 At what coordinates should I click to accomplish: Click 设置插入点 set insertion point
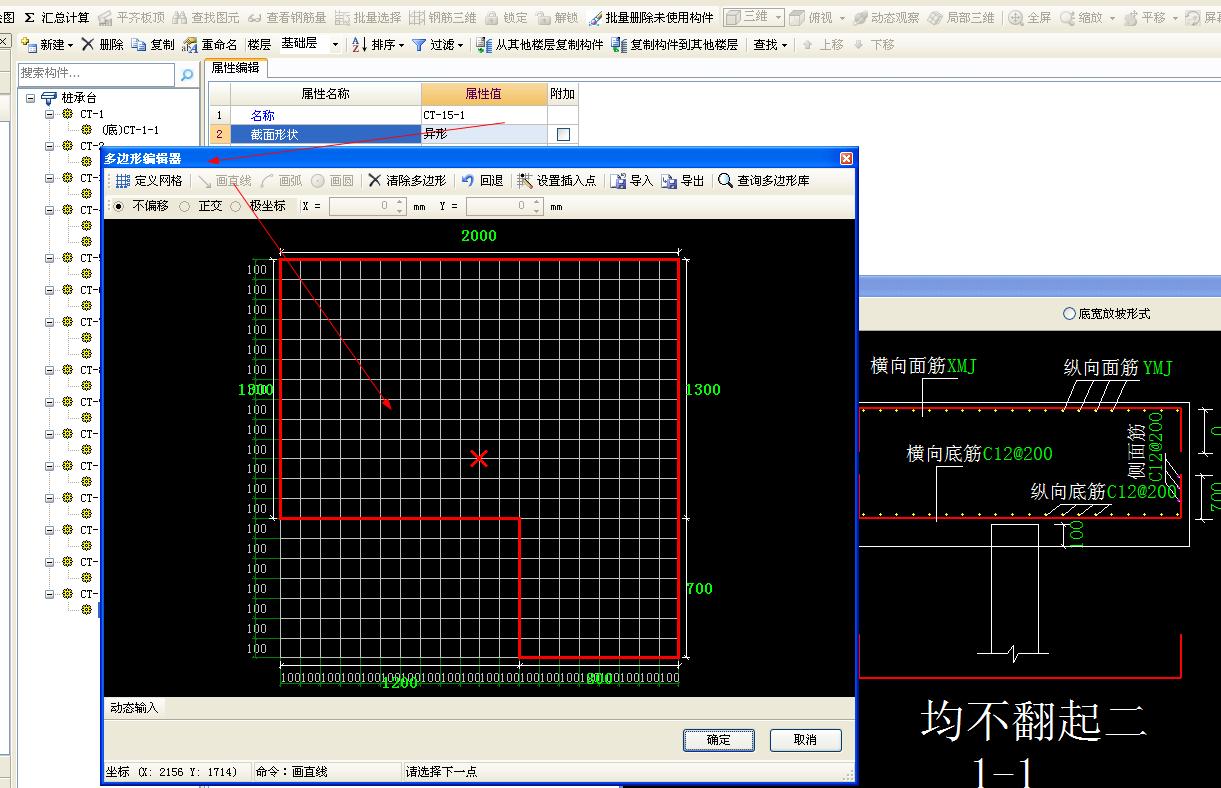[x=557, y=181]
